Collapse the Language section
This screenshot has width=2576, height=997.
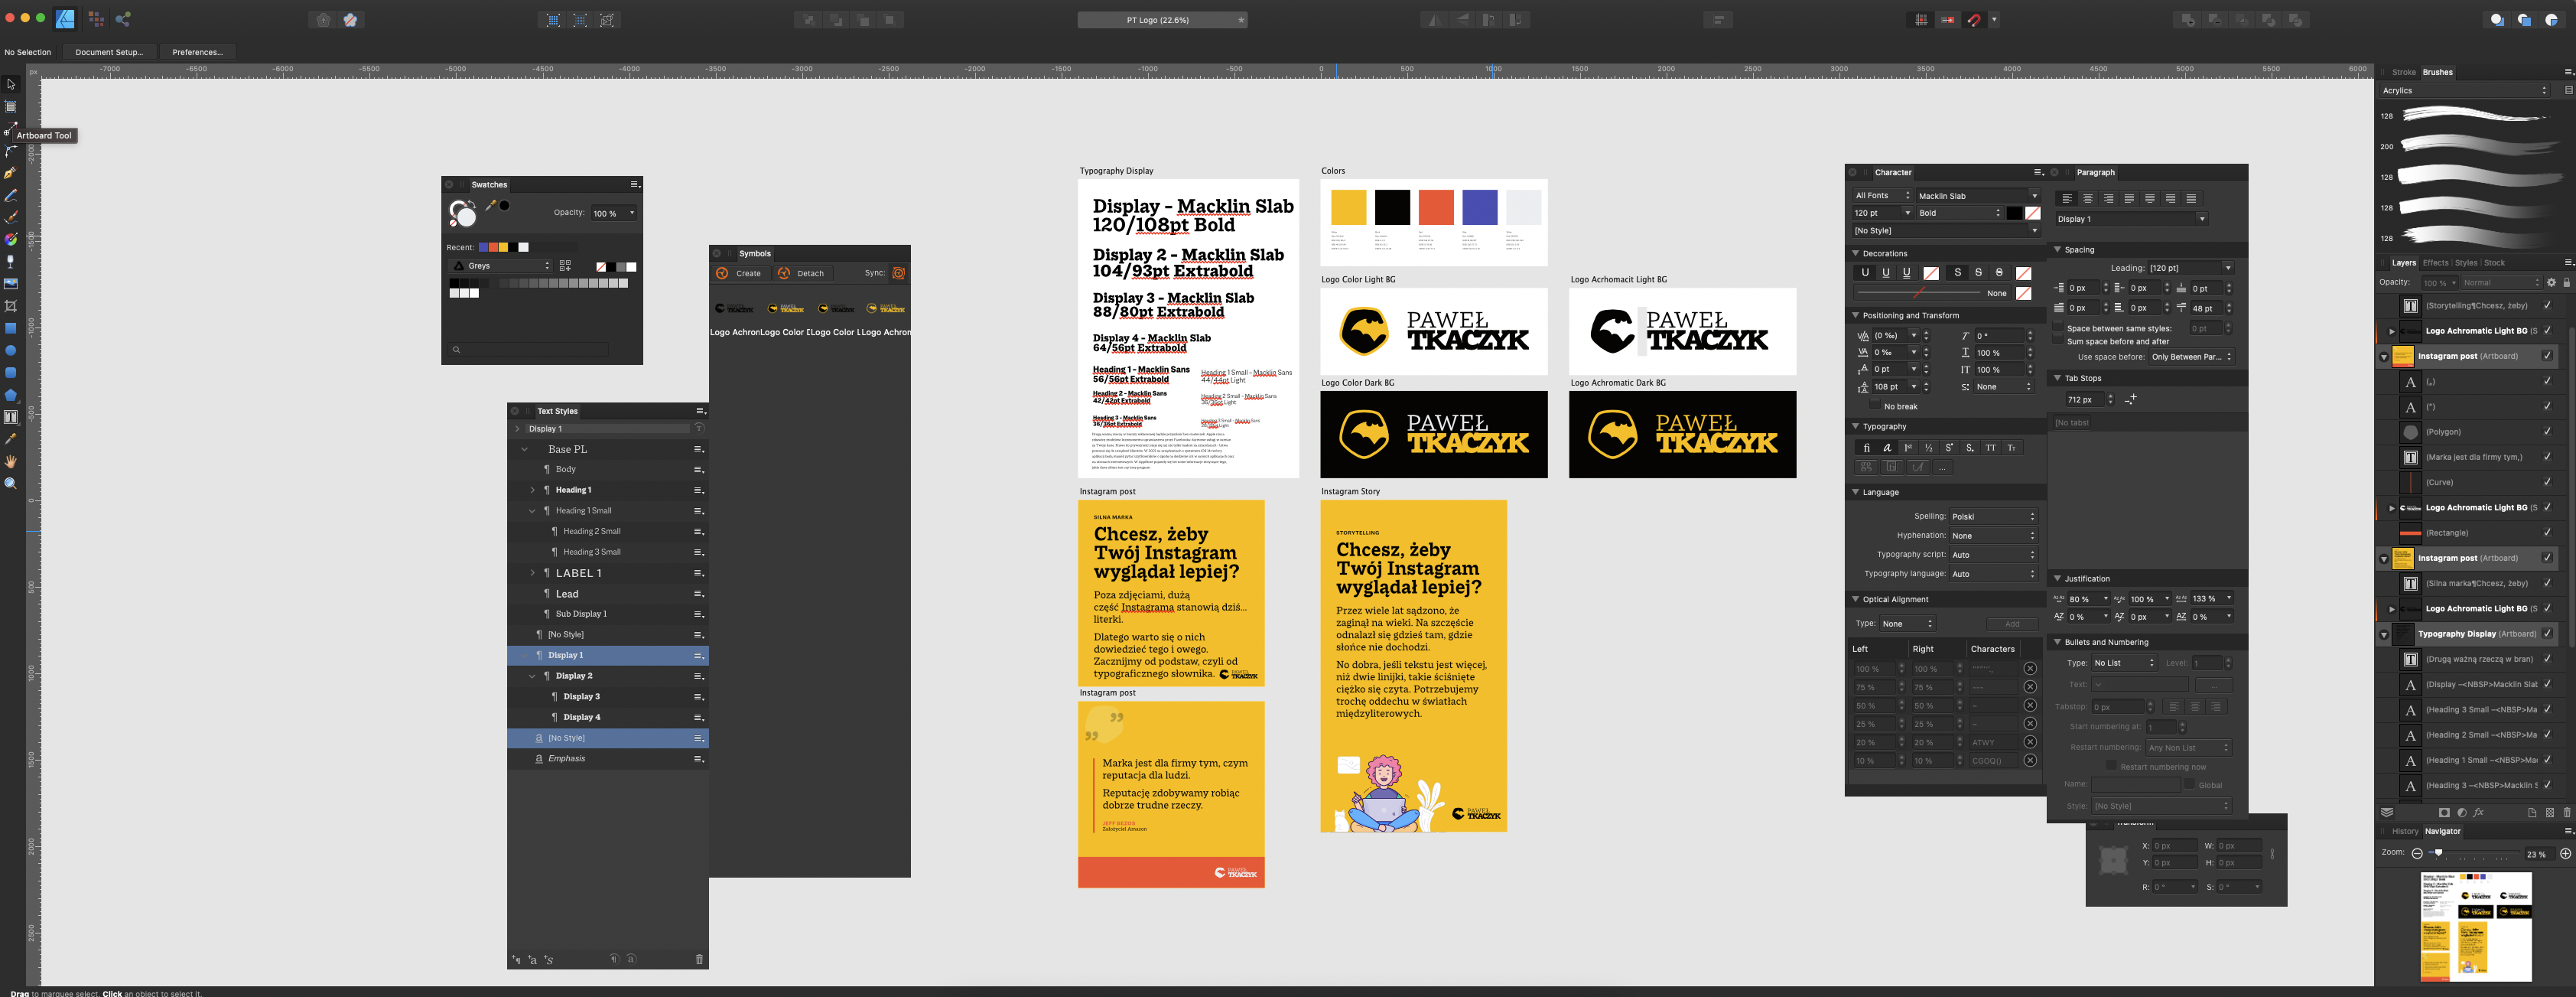pos(1856,492)
